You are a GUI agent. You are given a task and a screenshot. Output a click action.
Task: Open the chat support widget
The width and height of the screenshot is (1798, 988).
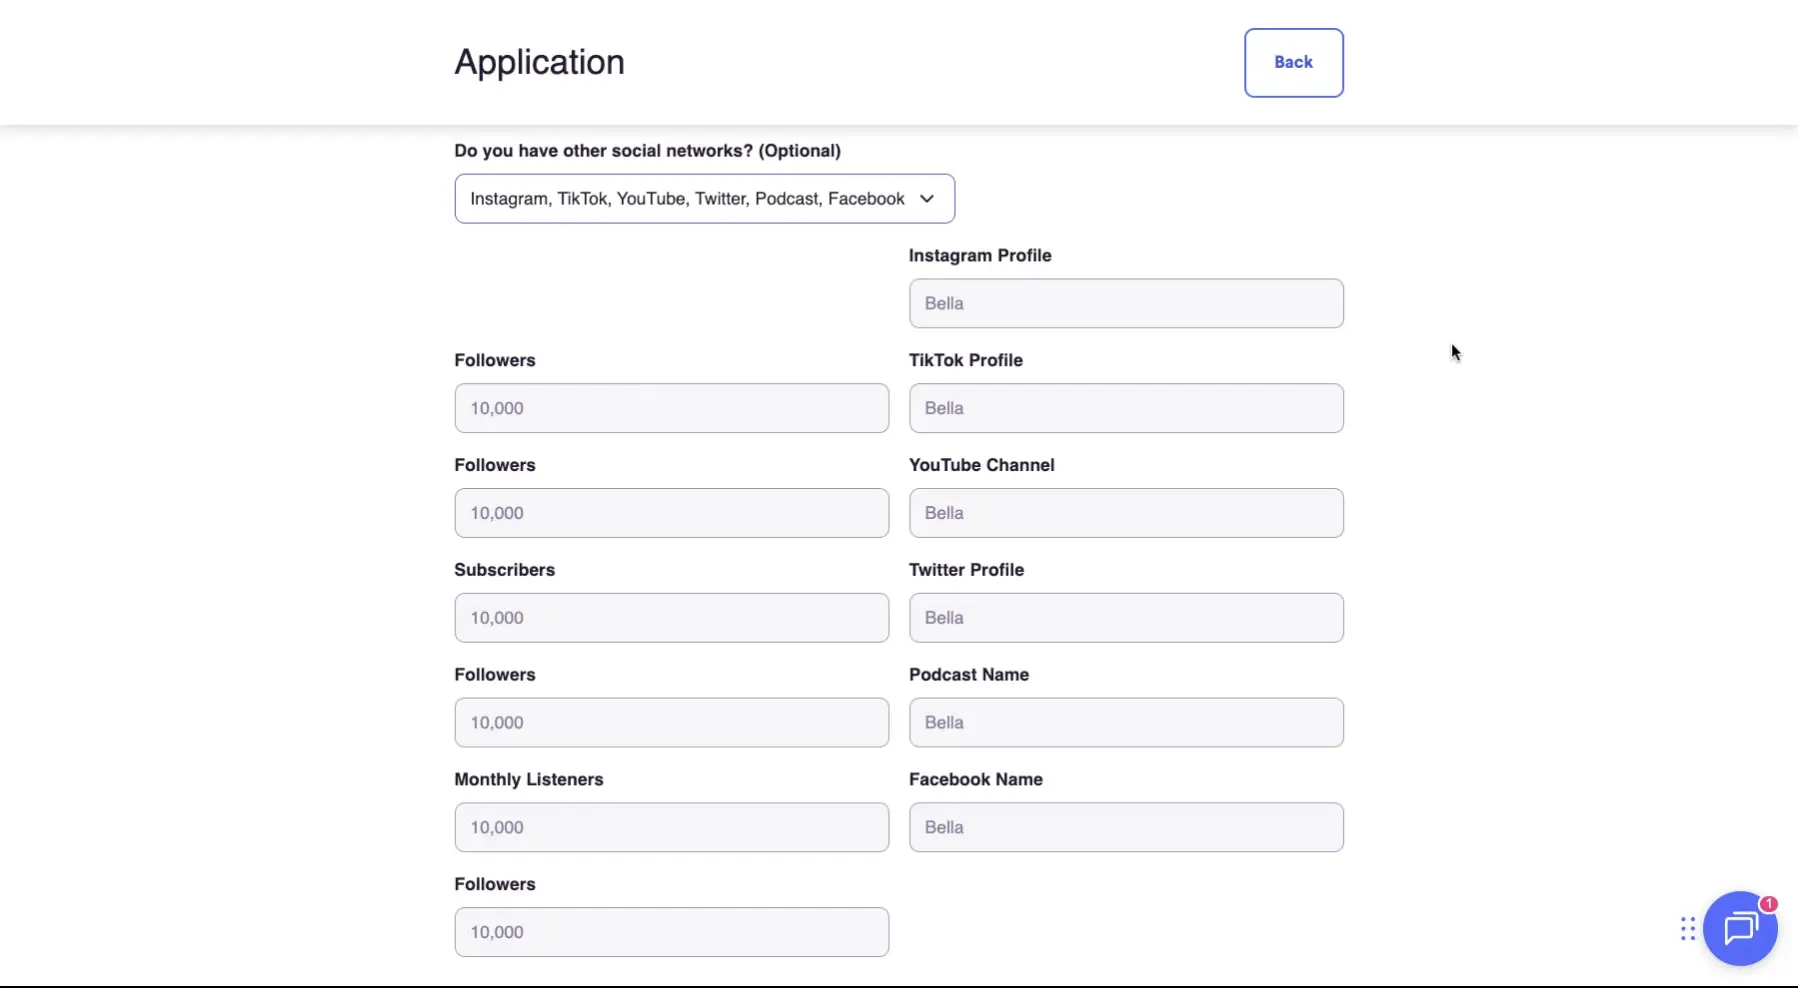pos(1740,929)
